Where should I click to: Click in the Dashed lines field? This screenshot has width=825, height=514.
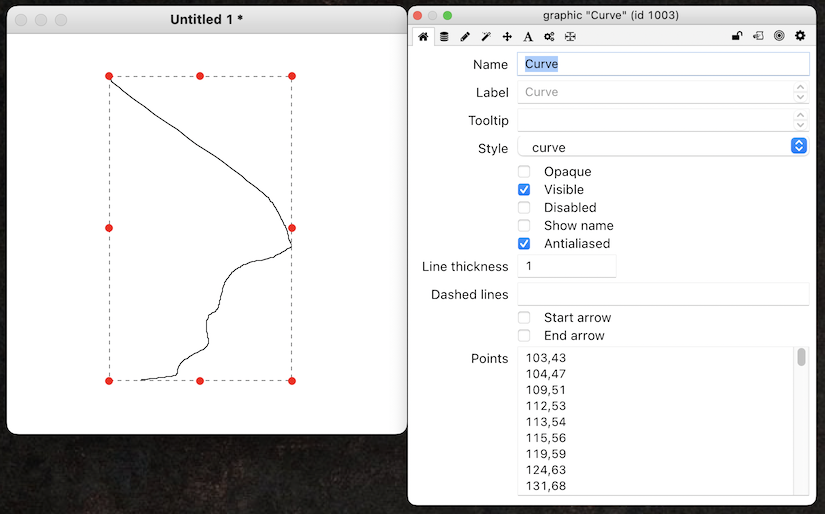pos(663,294)
